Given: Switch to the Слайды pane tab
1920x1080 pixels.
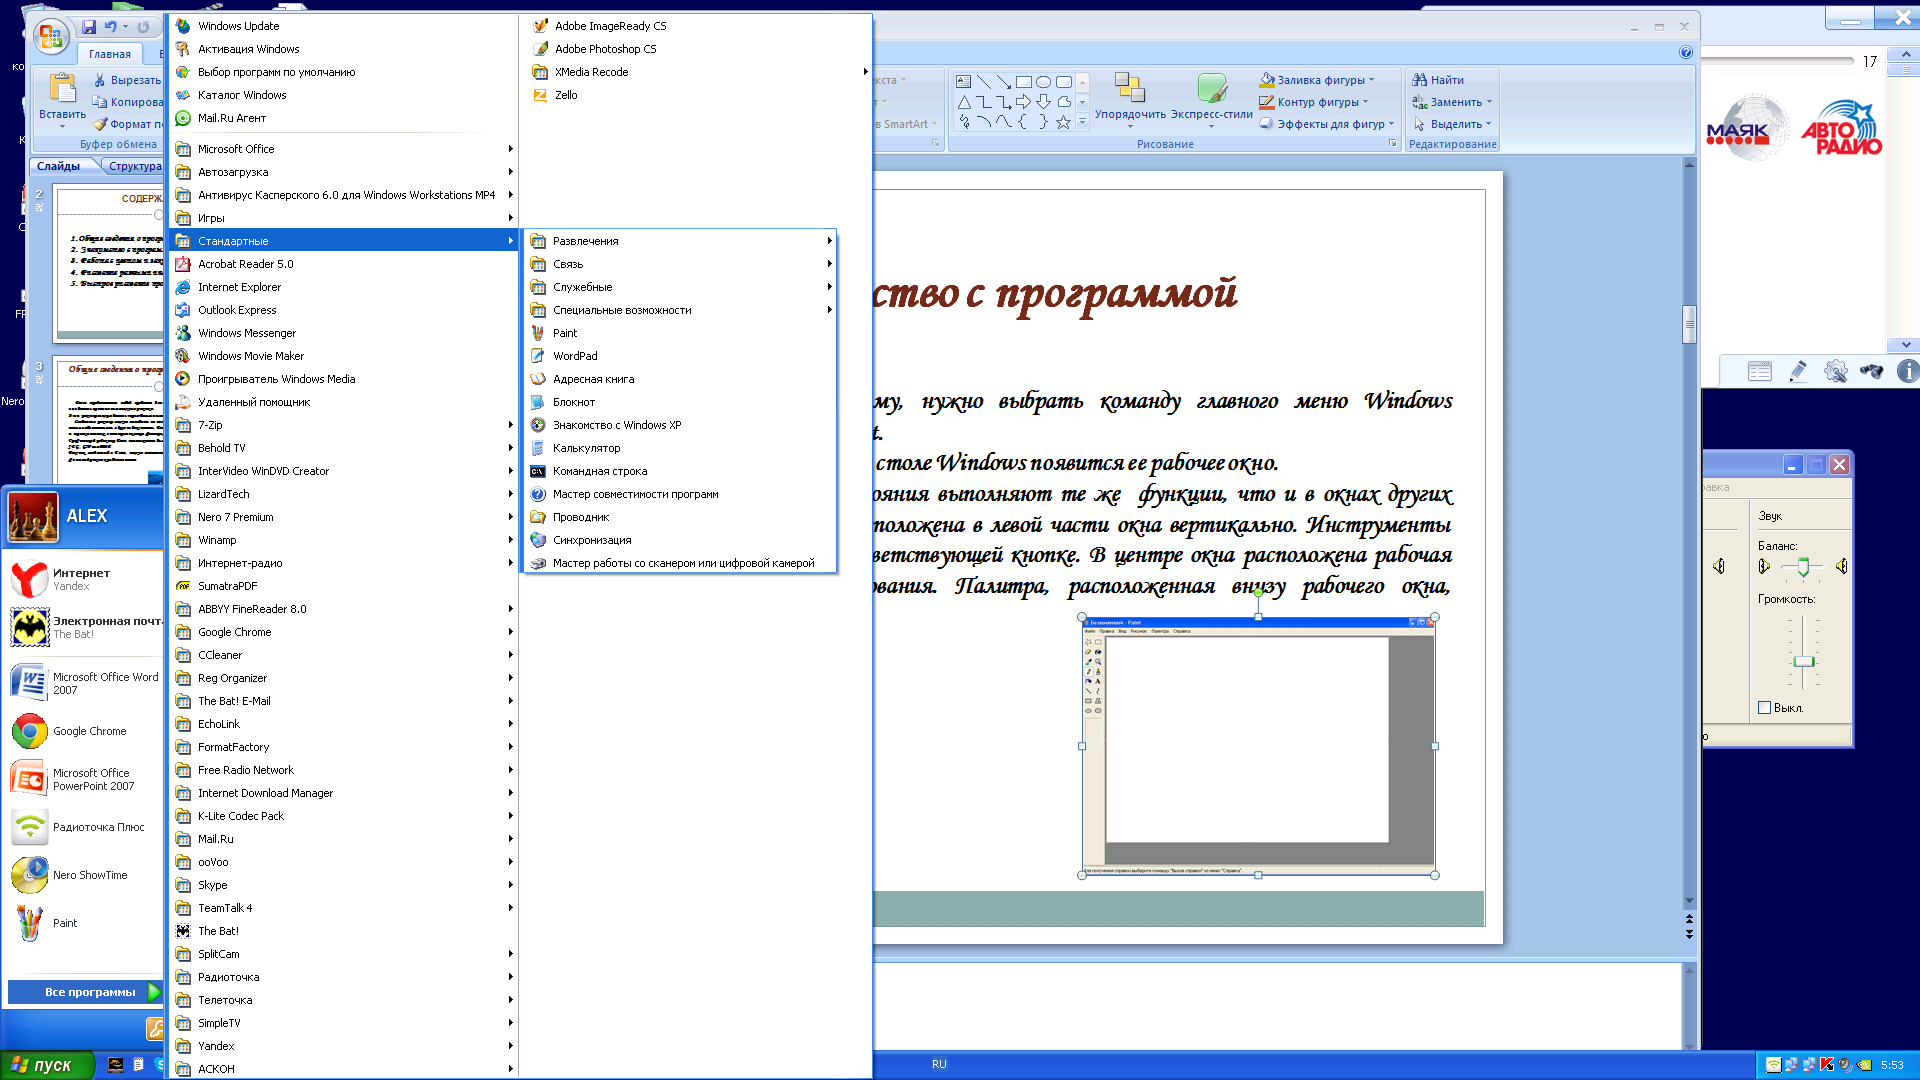Looking at the screenshot, I should (59, 166).
